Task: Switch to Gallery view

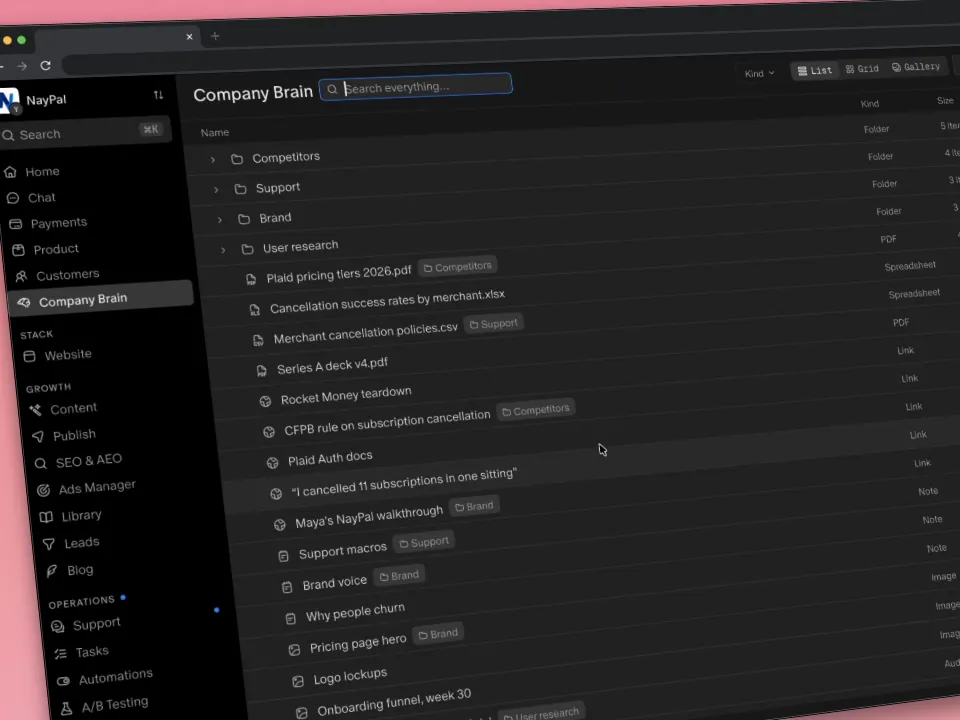Action: (916, 67)
